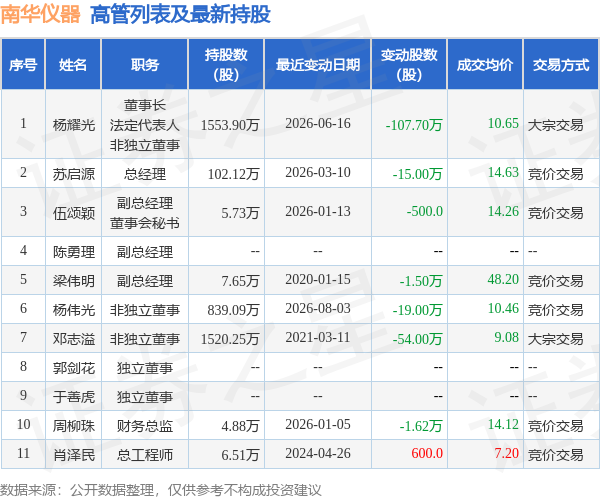Image resolution: width=600 pixels, height=499 pixels.
Task: Click the 南华仪器 title text
Action: (40, 15)
